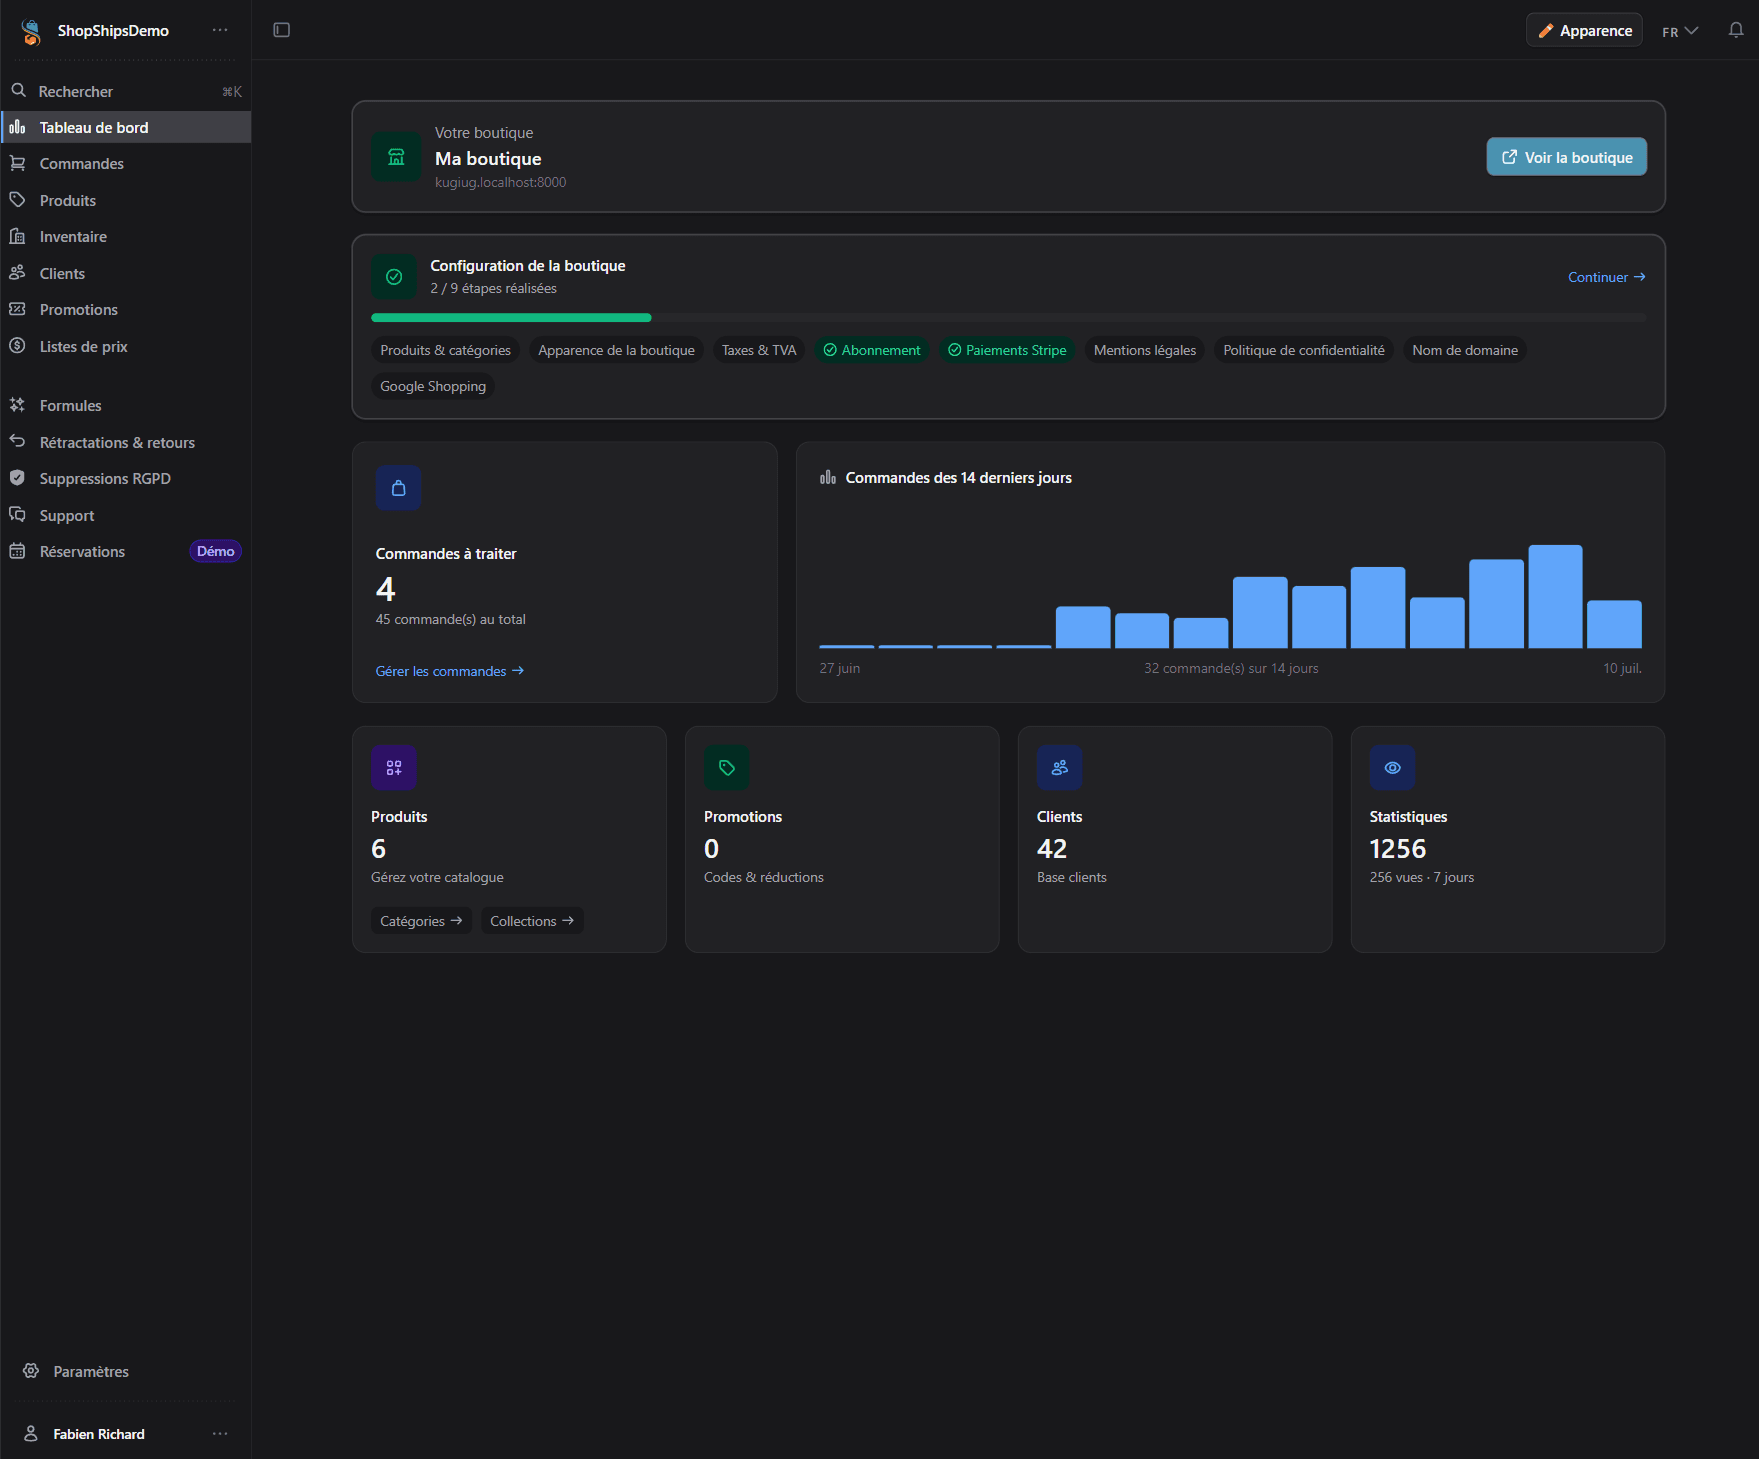Image resolution: width=1759 pixels, height=1459 pixels.
Task: Click the Commandes cart icon in sidebar
Action: pyautogui.click(x=17, y=163)
